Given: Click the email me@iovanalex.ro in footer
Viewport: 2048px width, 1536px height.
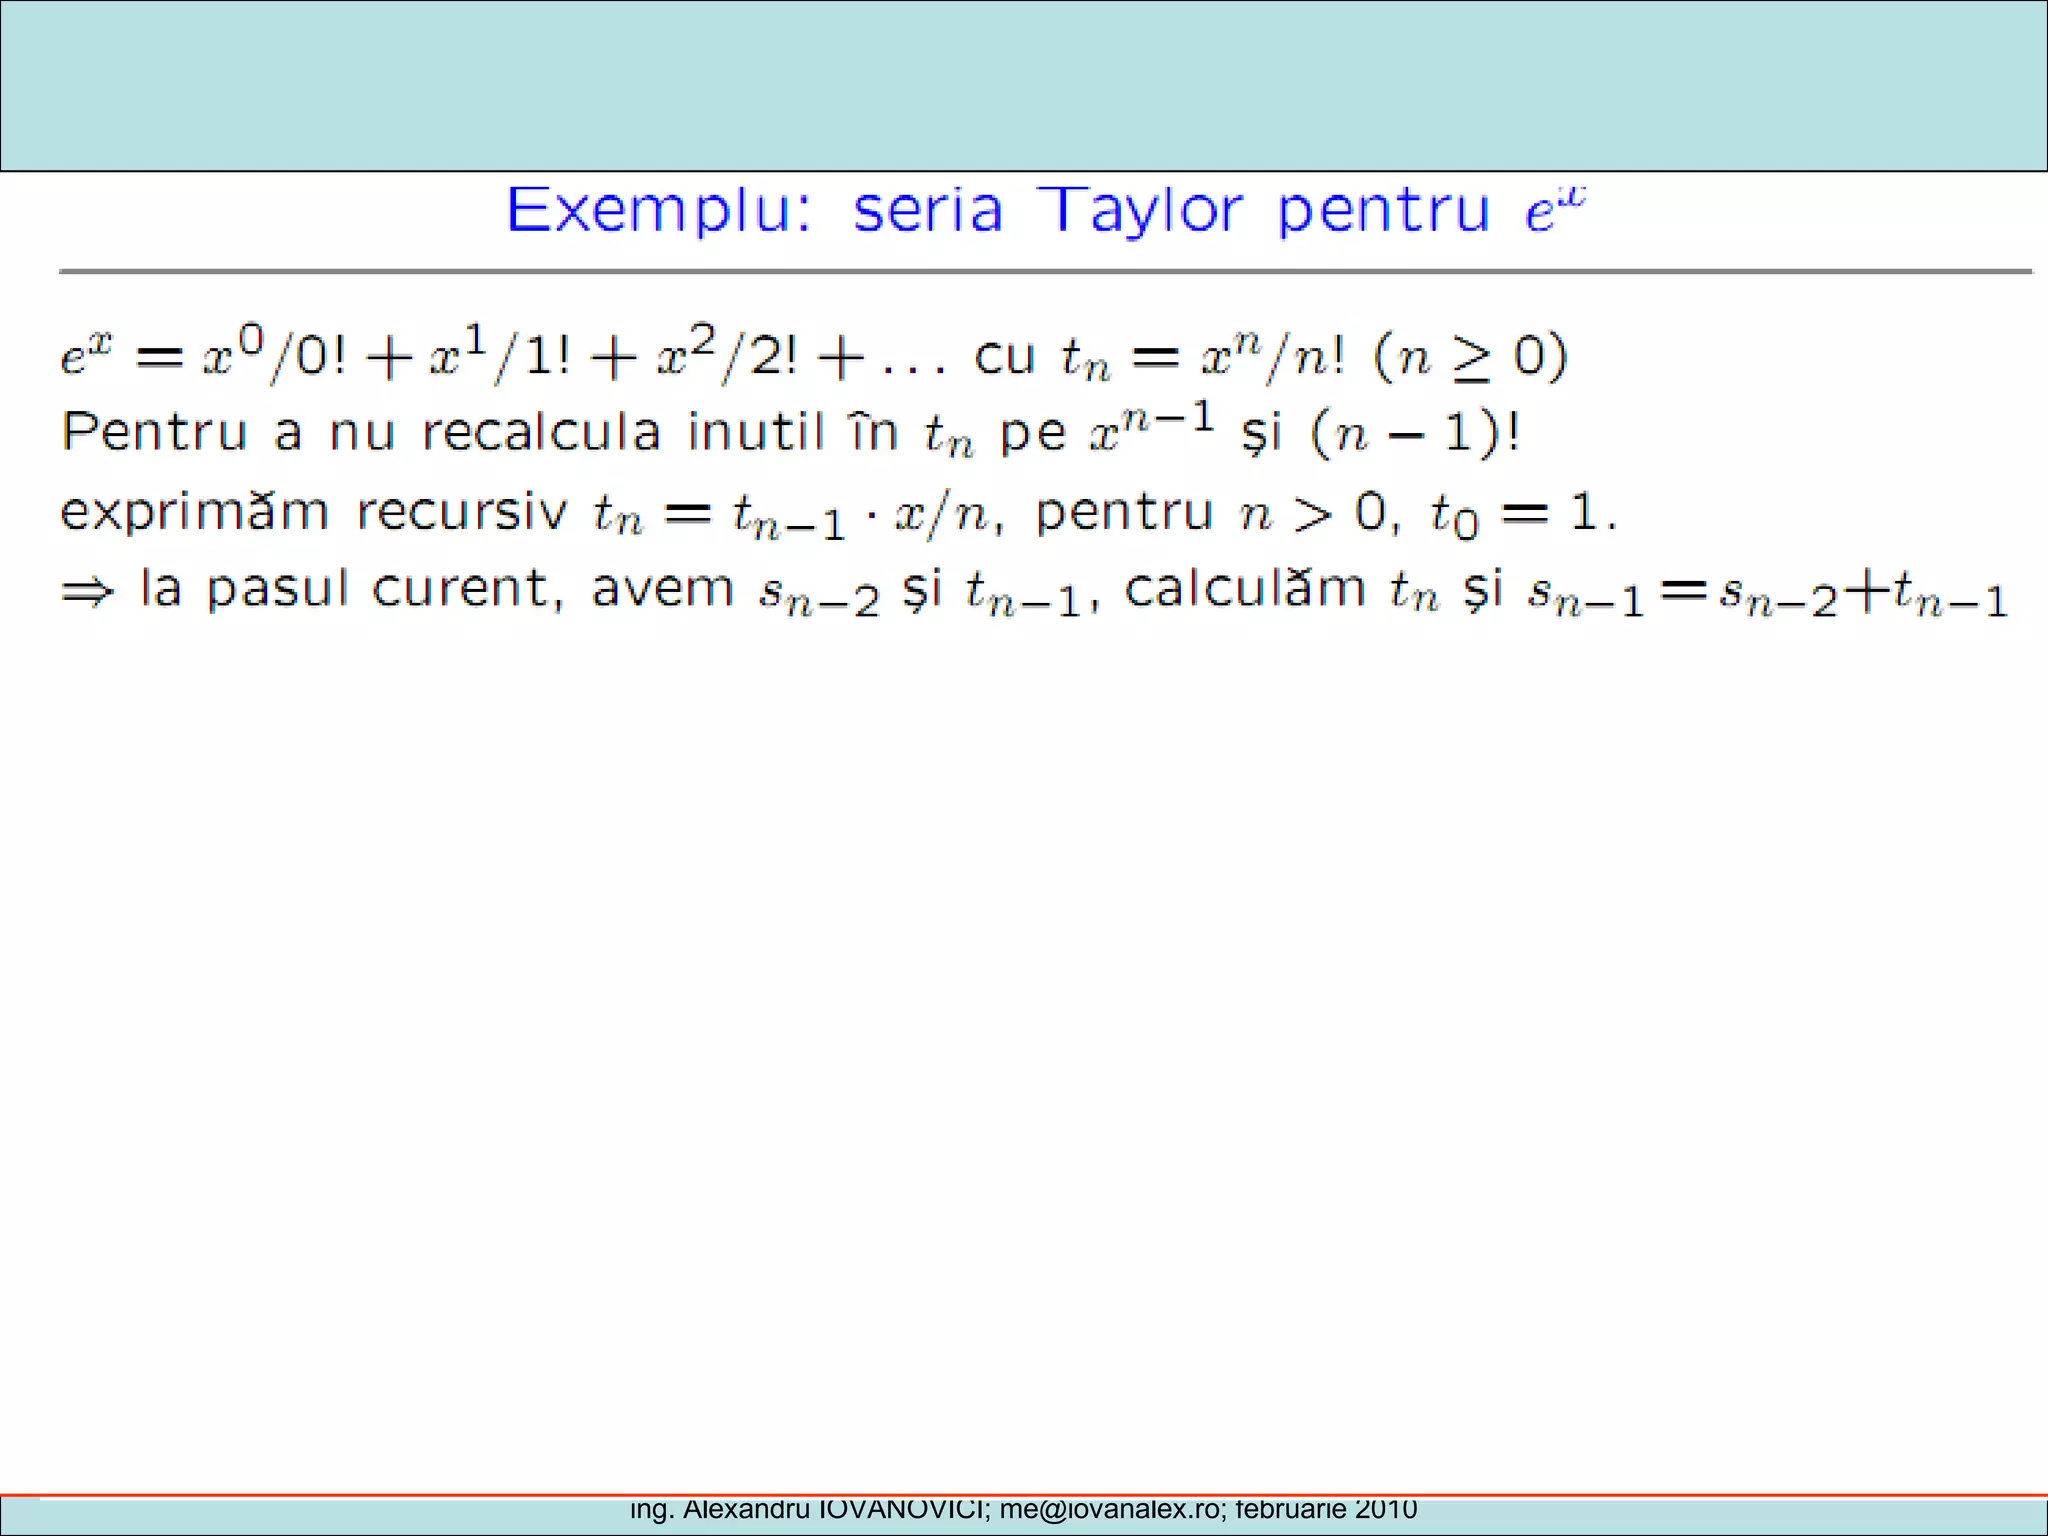Looking at the screenshot, I should 1112,1509.
